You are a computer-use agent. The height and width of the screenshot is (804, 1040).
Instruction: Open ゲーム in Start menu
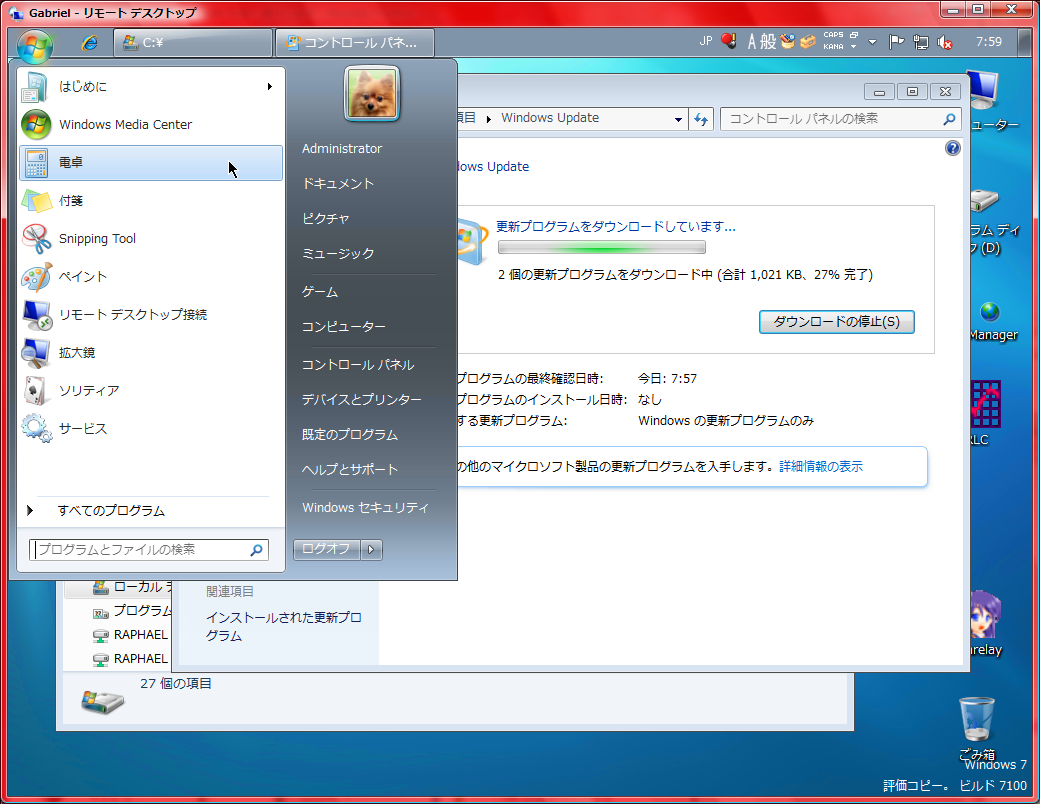(320, 292)
